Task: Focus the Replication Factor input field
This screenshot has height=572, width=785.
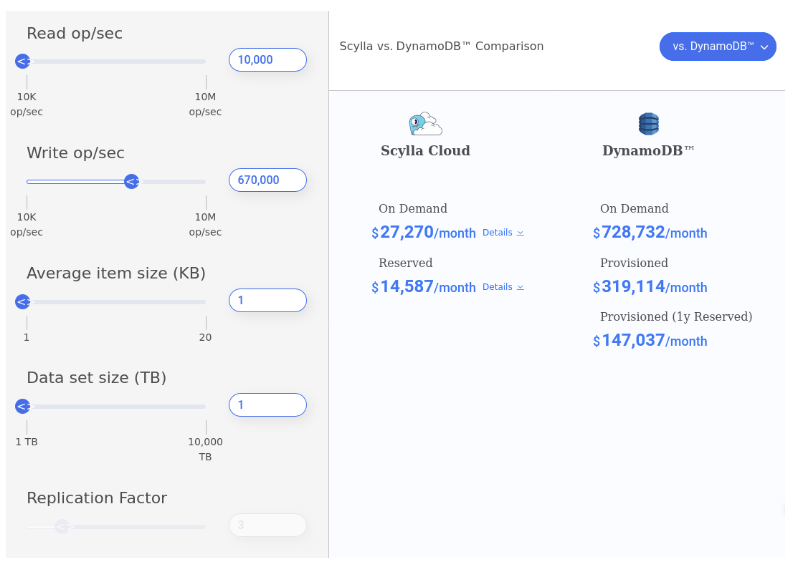Action: click(x=268, y=525)
